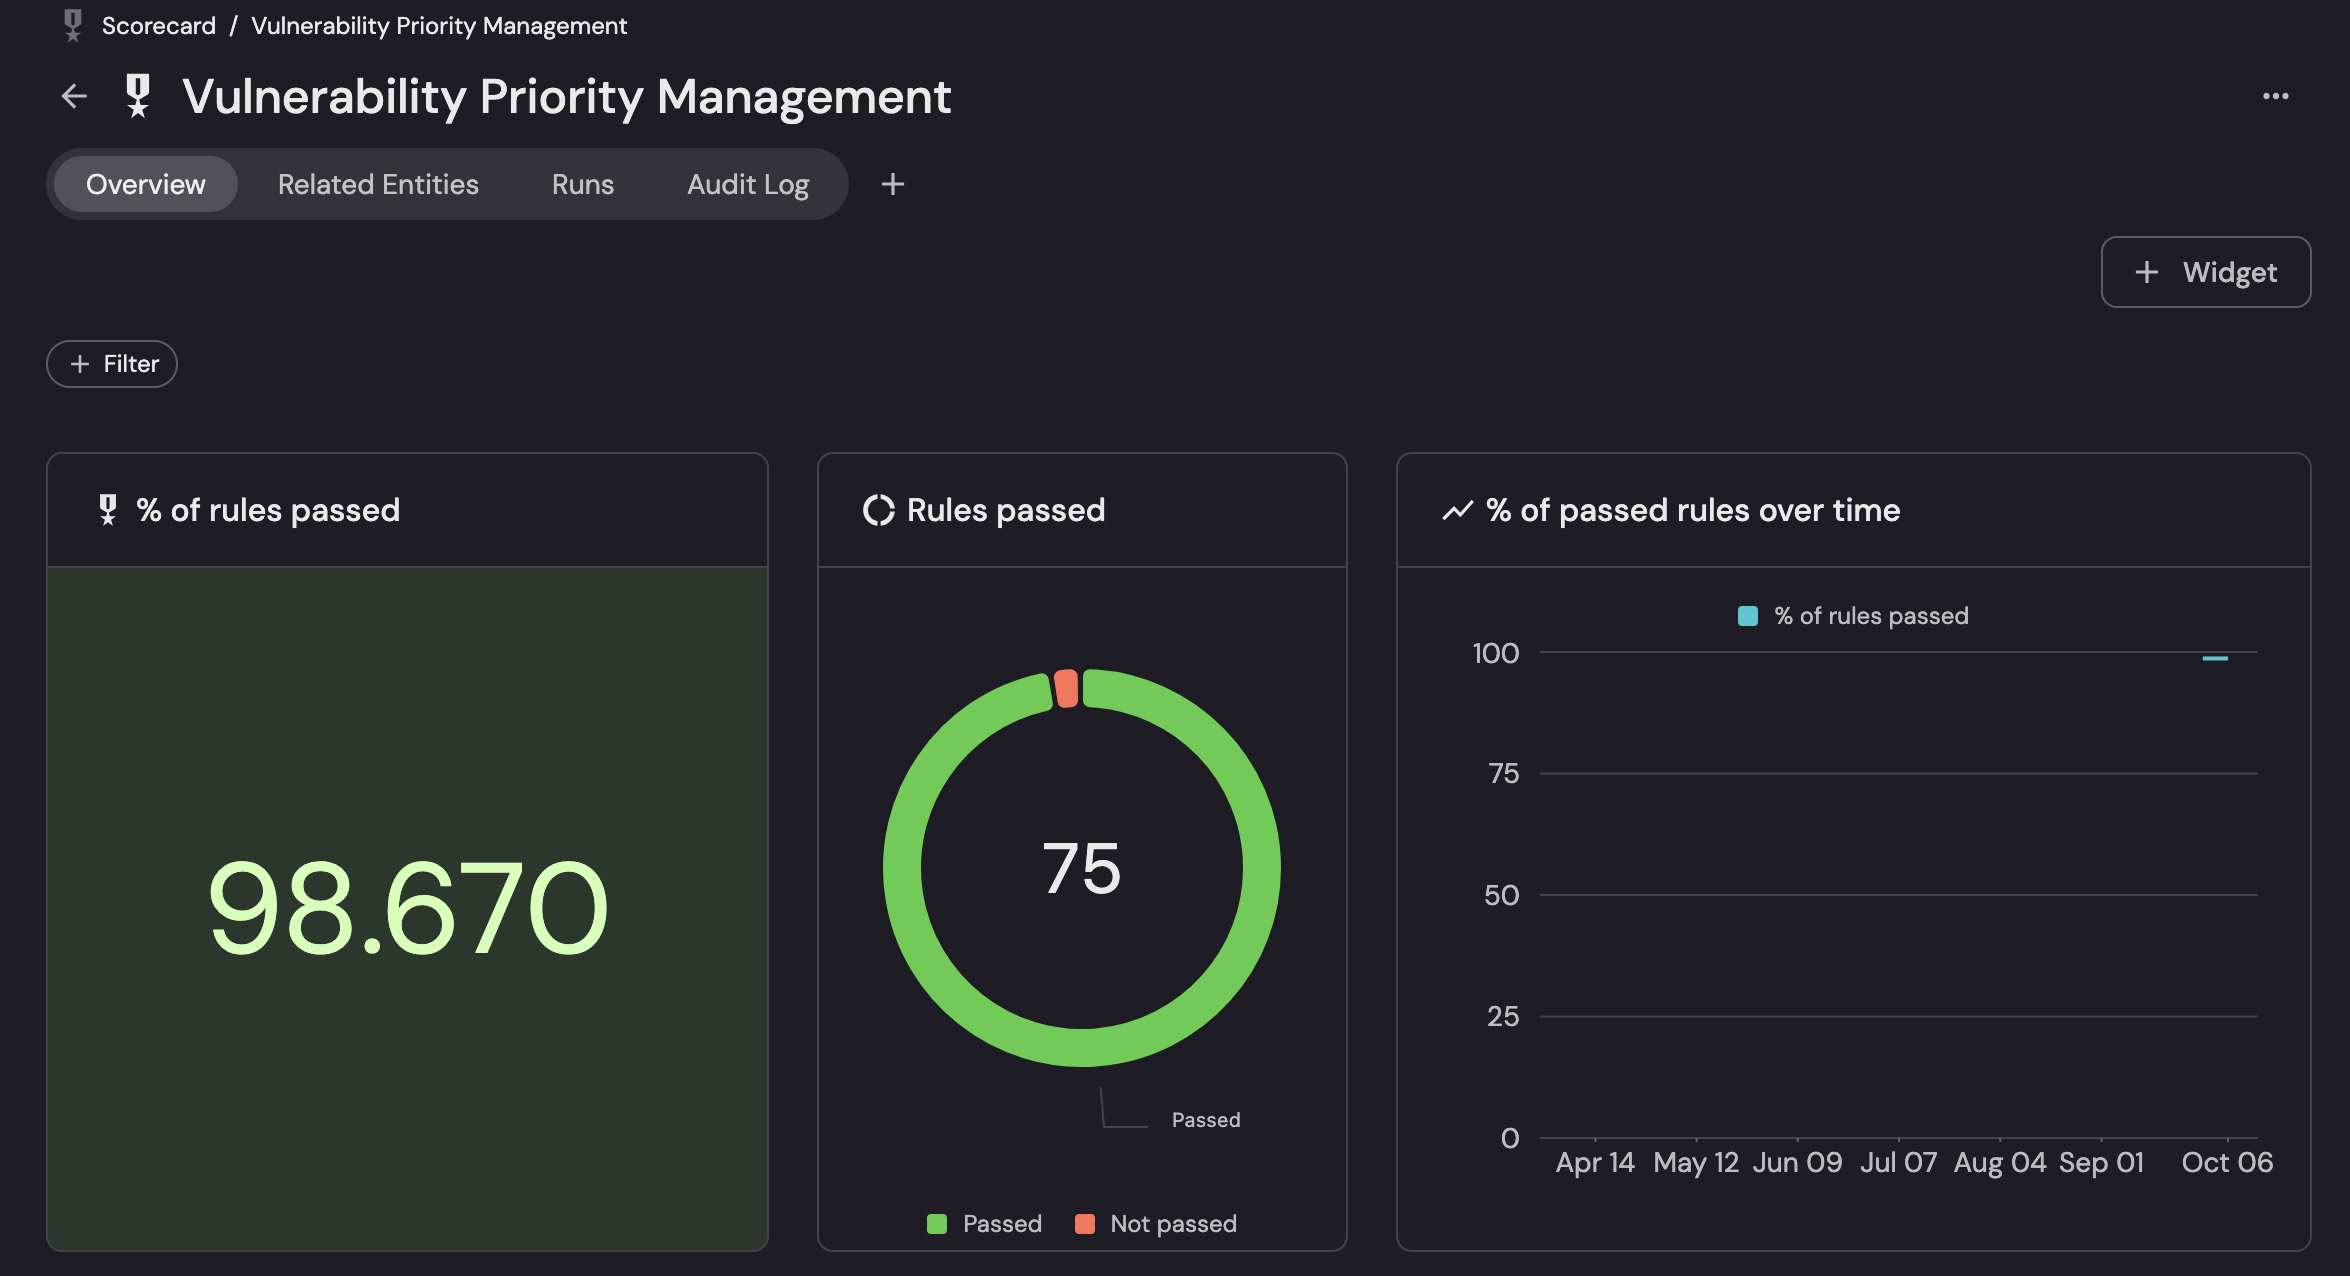Click the Oct 06 label on the chart axis
Screen dimensions: 2350x1276
[x=2227, y=1162]
